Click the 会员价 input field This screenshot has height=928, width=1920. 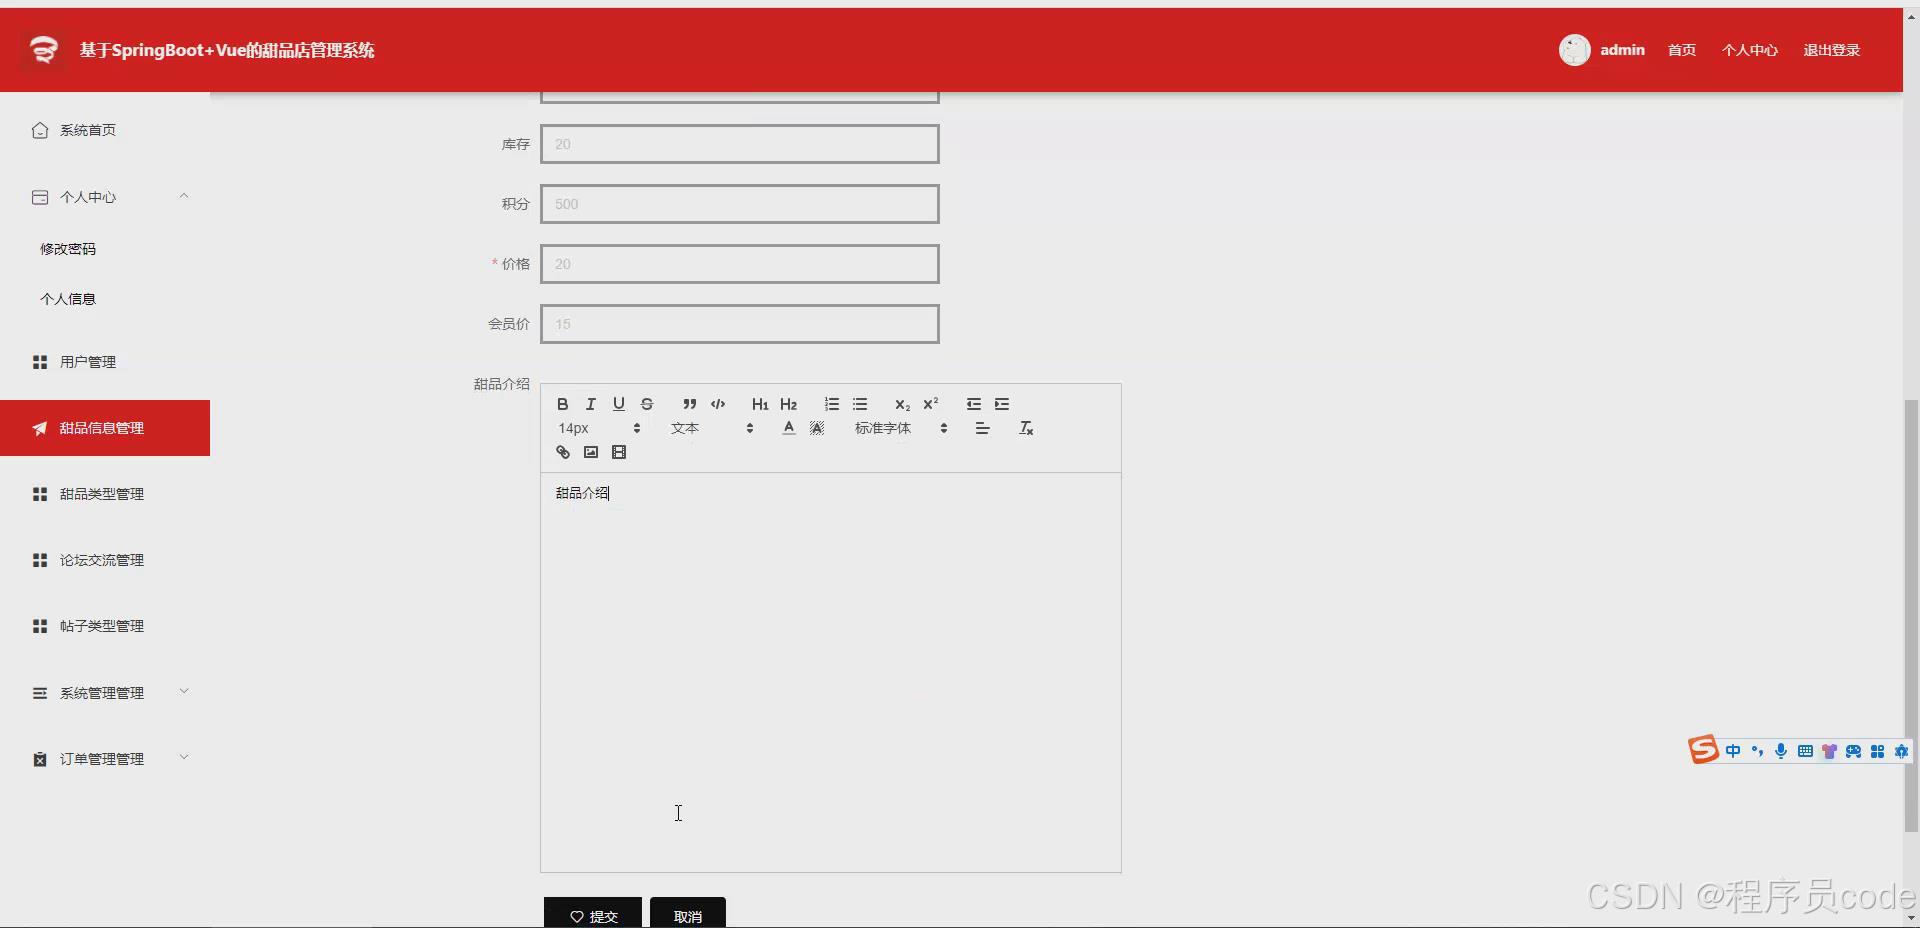pyautogui.click(x=740, y=324)
